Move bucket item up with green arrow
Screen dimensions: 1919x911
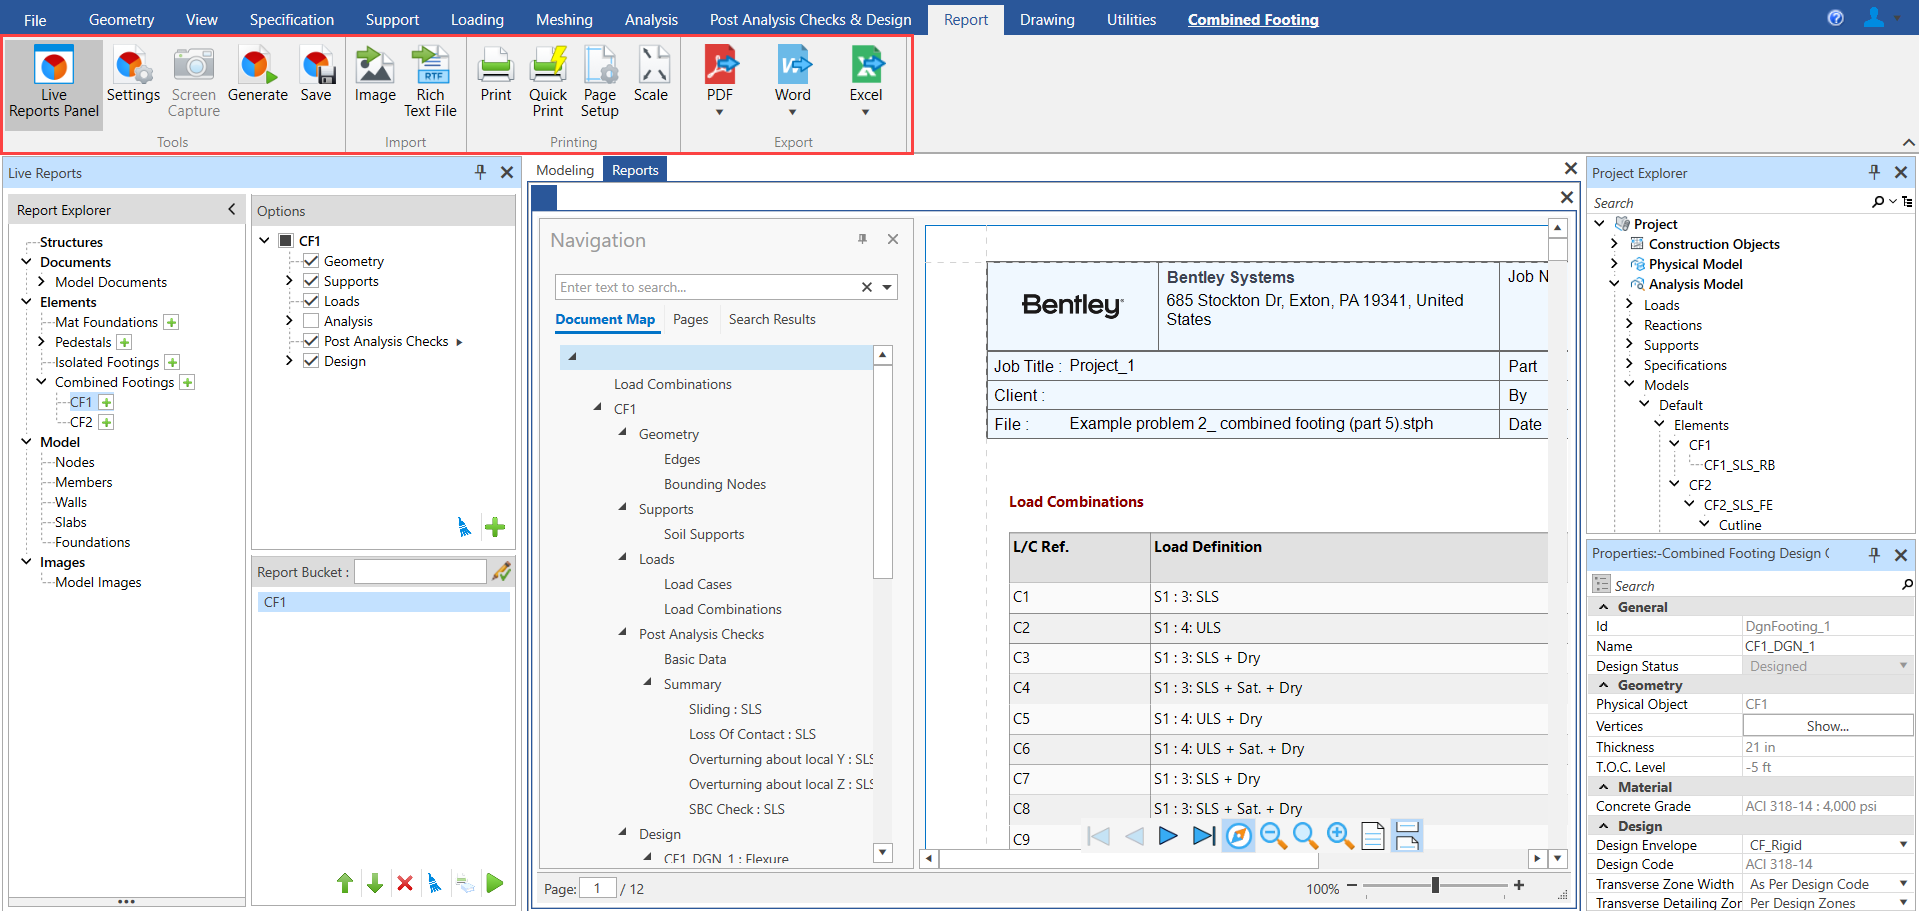coord(345,883)
